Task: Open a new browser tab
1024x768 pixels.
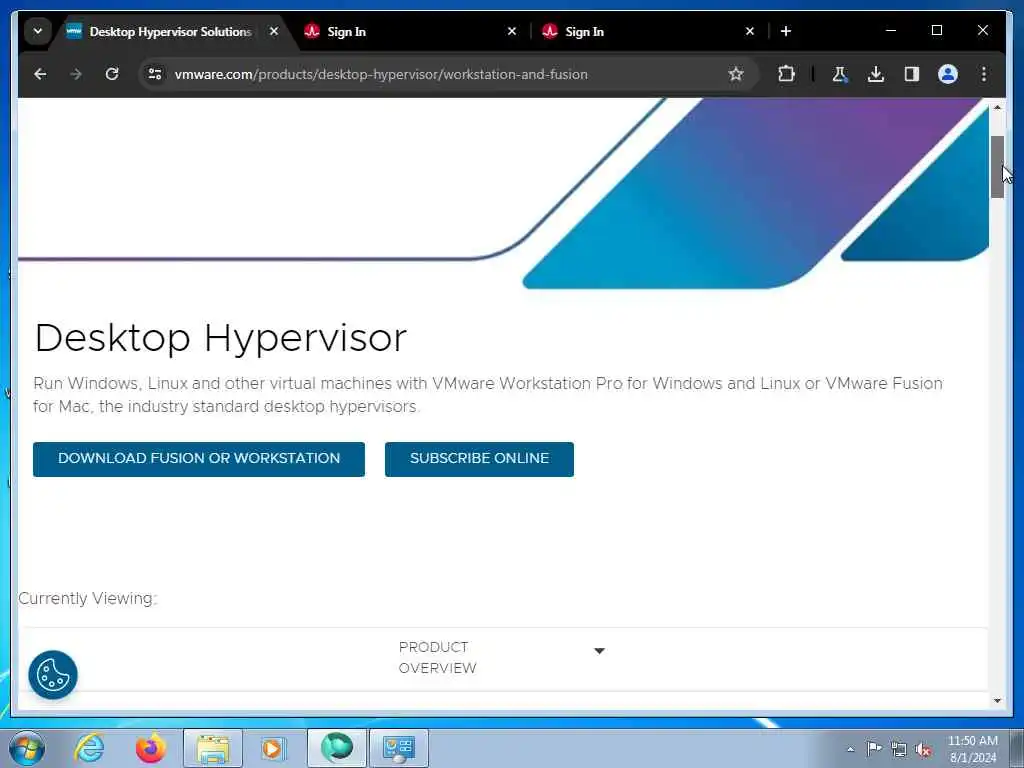Action: point(786,31)
